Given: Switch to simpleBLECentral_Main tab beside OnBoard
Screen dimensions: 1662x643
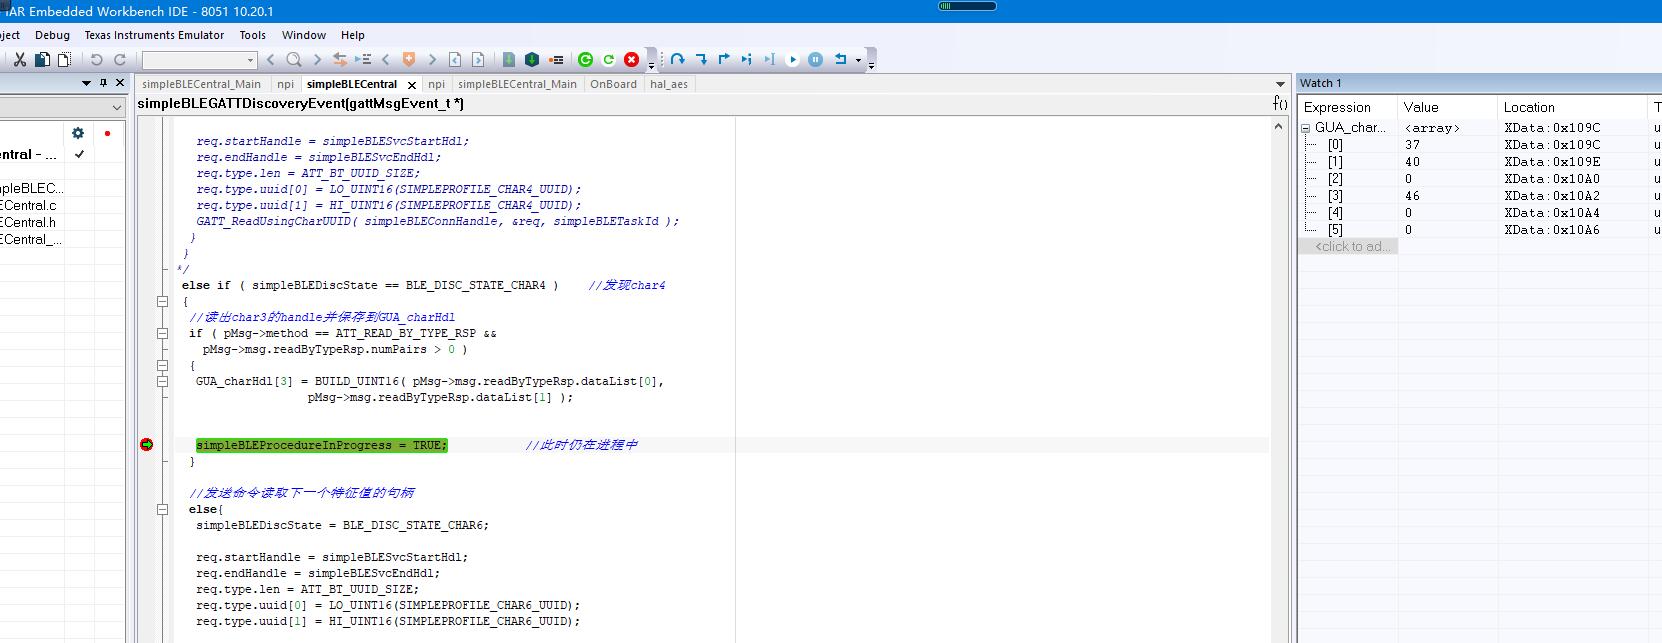Looking at the screenshot, I should 517,84.
